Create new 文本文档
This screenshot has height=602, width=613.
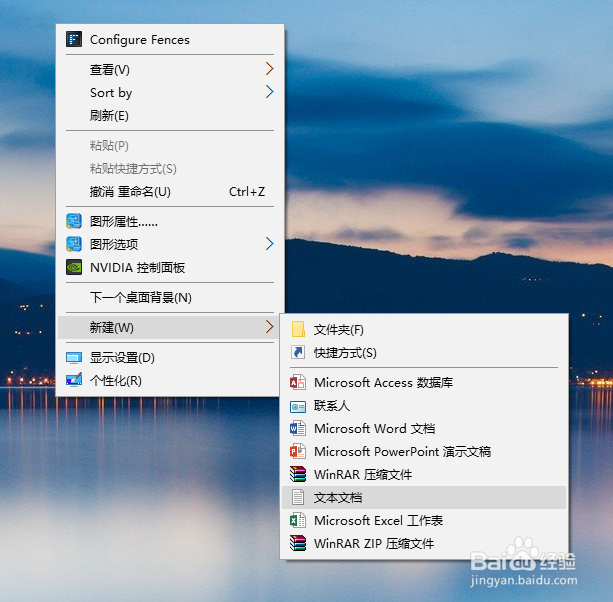coord(424,498)
